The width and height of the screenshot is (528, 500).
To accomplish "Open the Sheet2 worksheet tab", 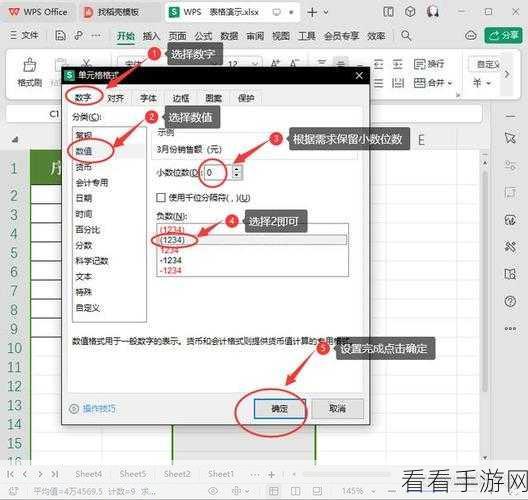I will (x=177, y=474).
